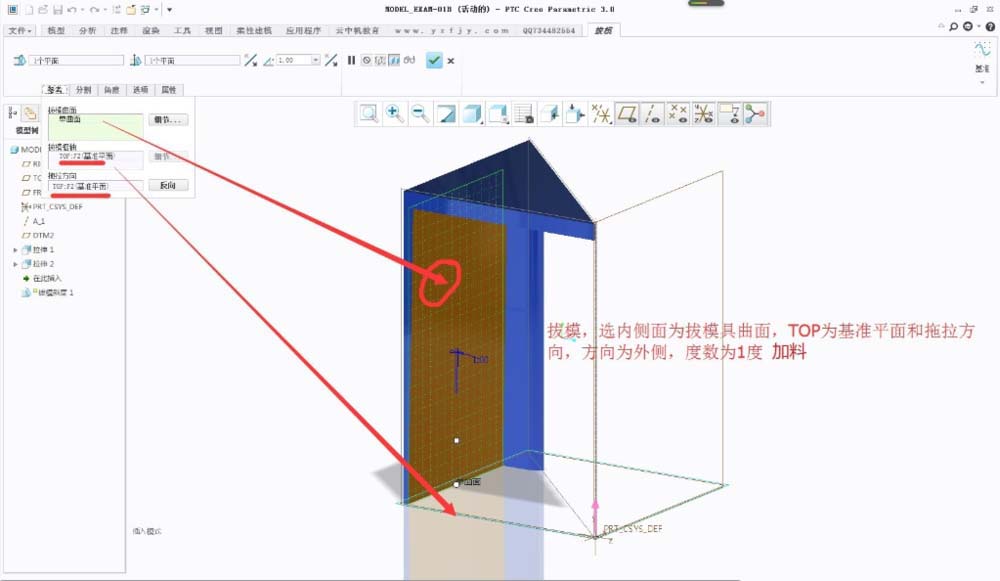Select the attached preview icon
The width and height of the screenshot is (1000, 581).
click(394, 60)
